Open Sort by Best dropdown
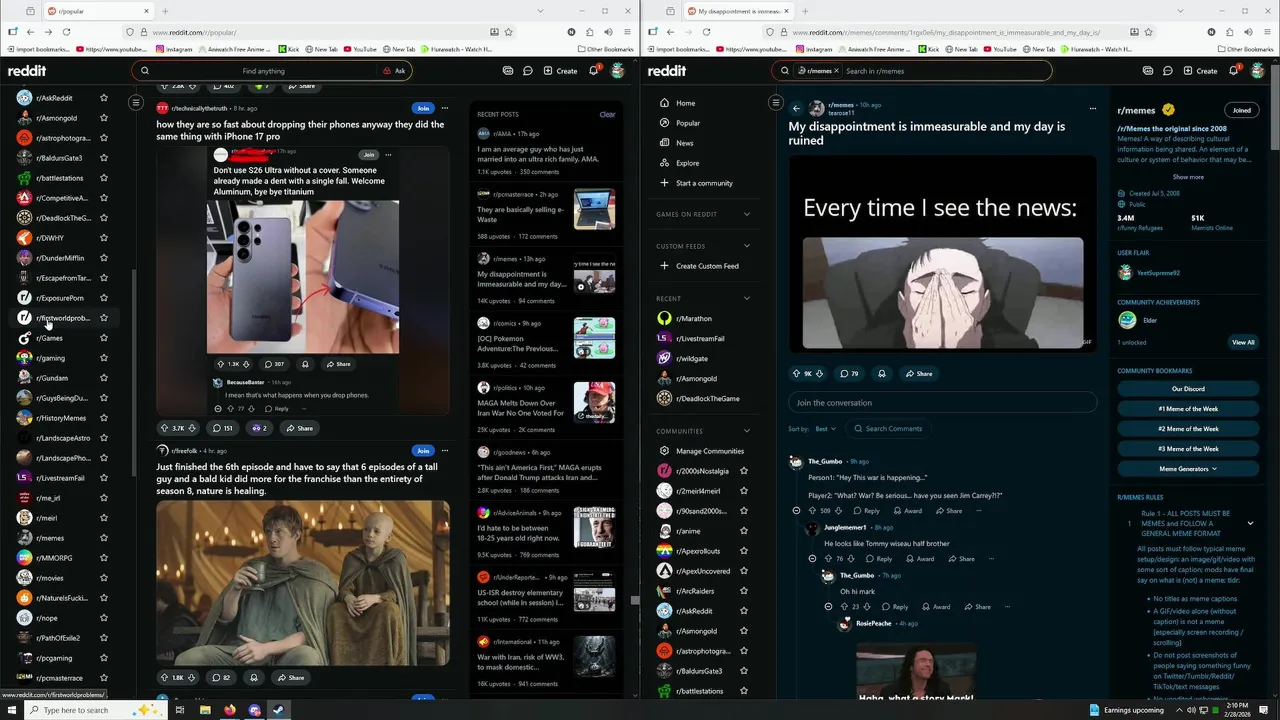The height and width of the screenshot is (720, 1280). [825, 429]
